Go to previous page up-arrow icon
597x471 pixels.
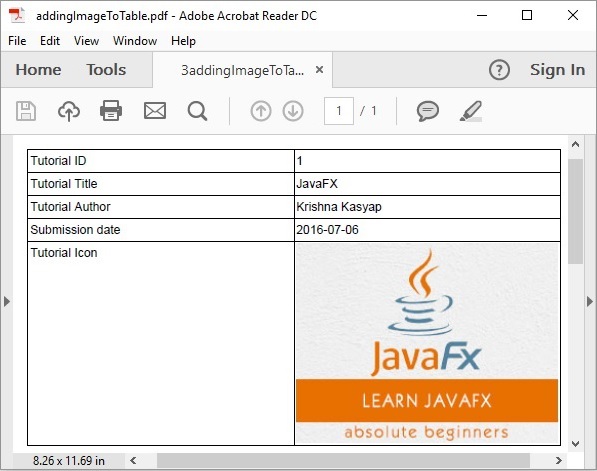(261, 111)
